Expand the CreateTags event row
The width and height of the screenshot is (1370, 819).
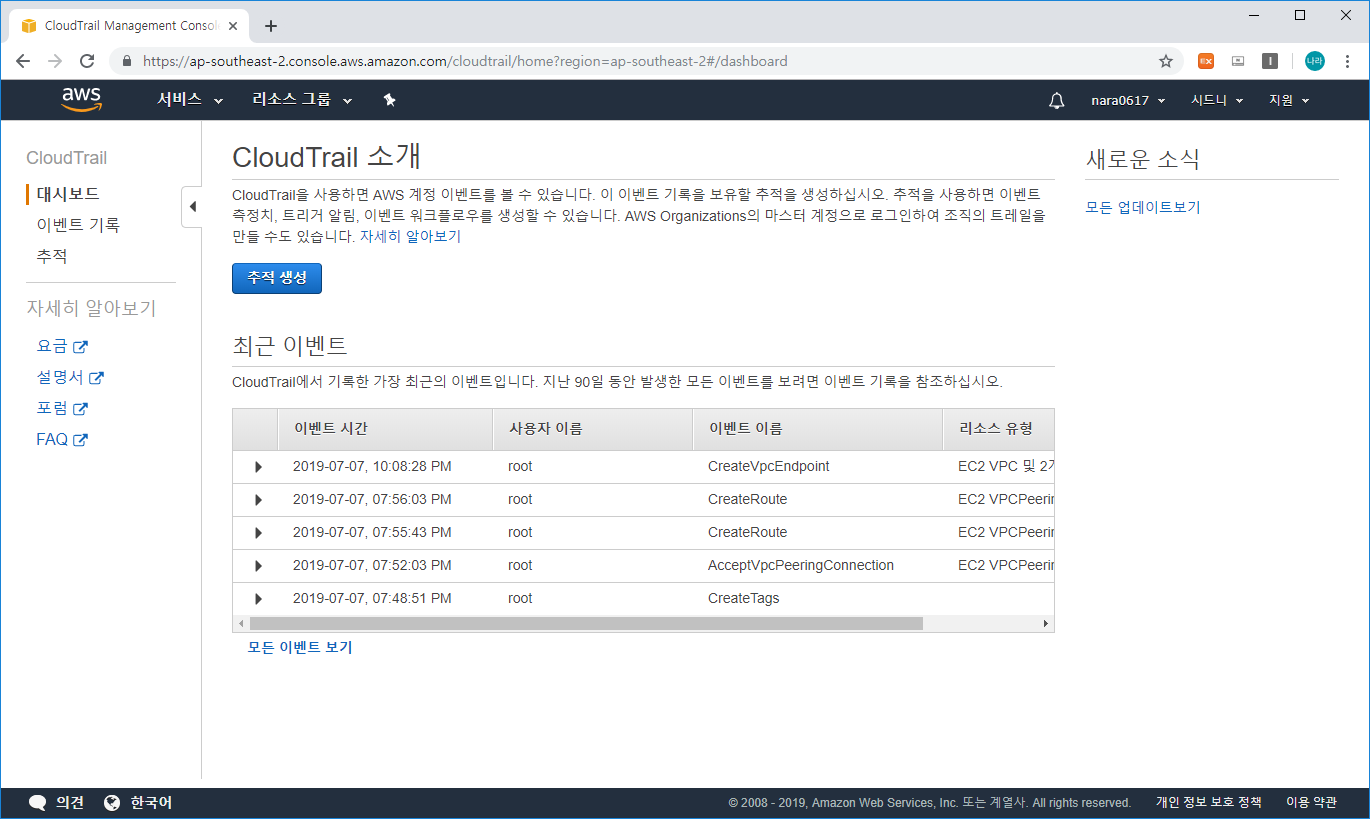[x=258, y=599]
